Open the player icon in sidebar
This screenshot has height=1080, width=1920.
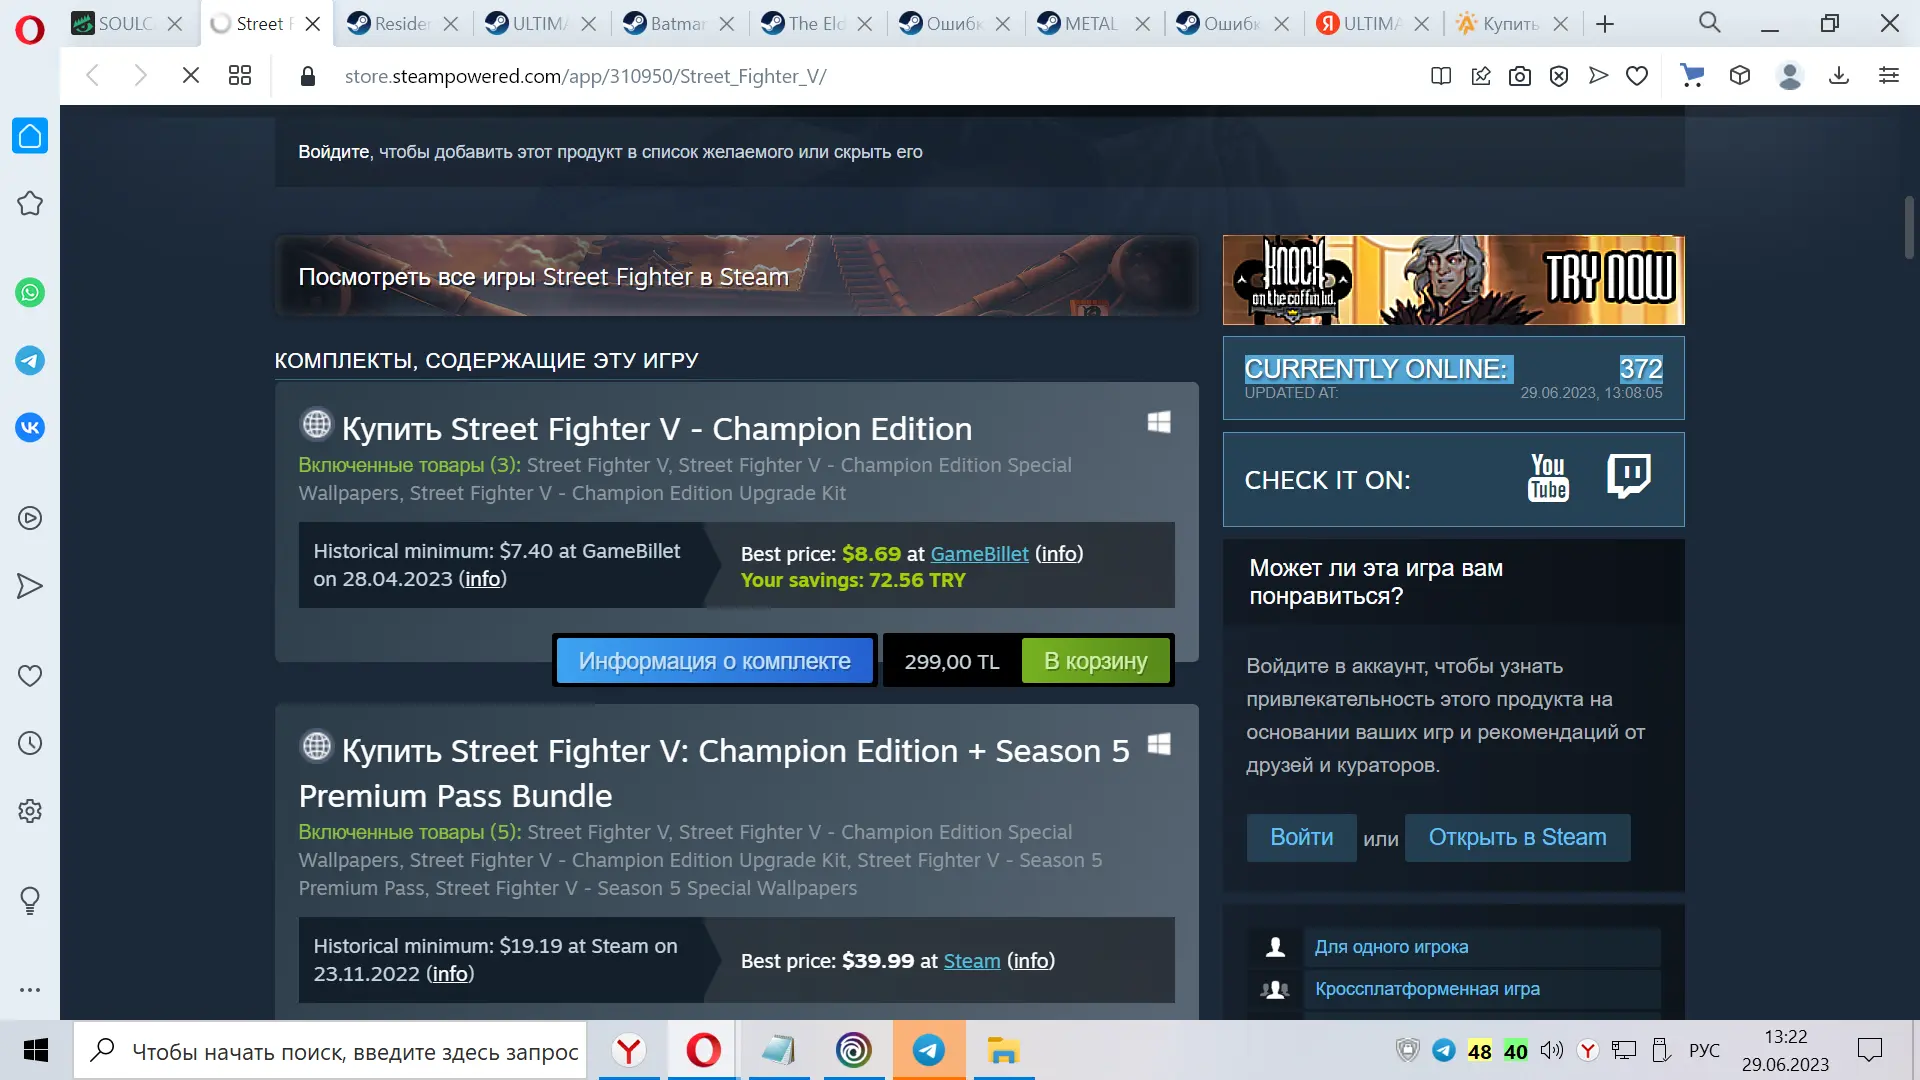pyautogui.click(x=30, y=518)
